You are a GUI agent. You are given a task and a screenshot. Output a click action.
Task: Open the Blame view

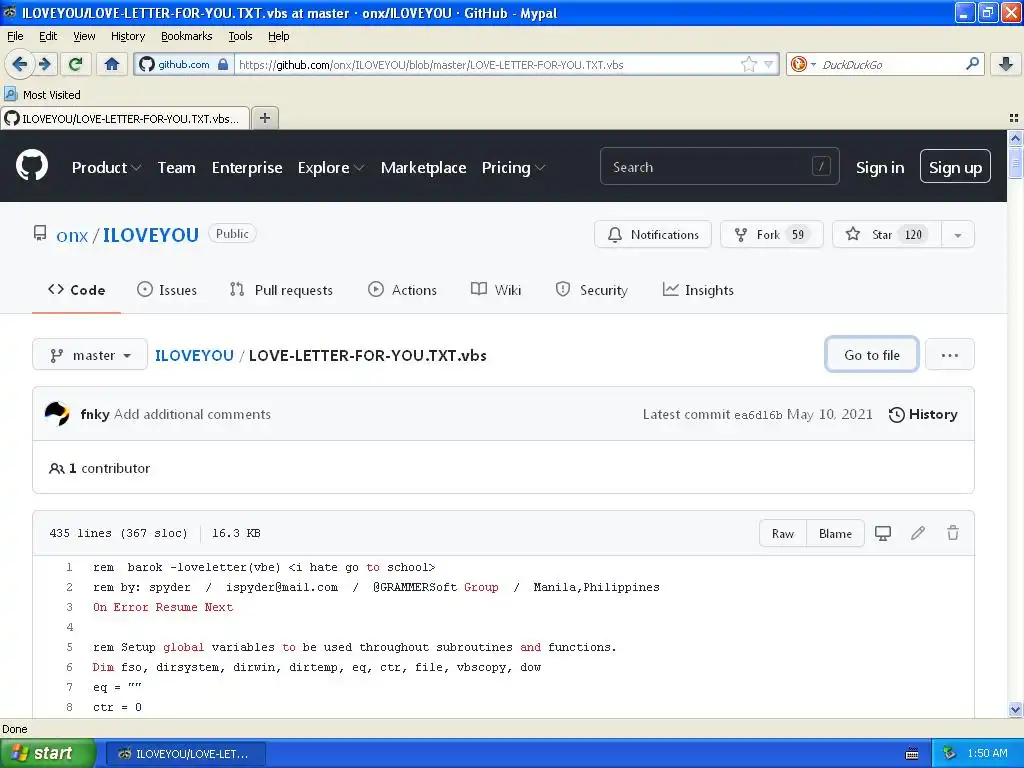(835, 534)
